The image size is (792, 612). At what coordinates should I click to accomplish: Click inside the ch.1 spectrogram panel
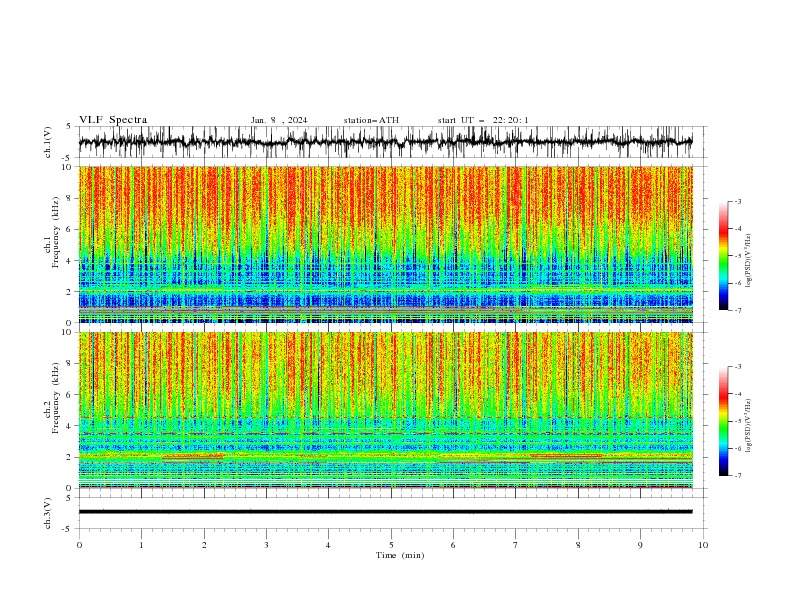385,244
